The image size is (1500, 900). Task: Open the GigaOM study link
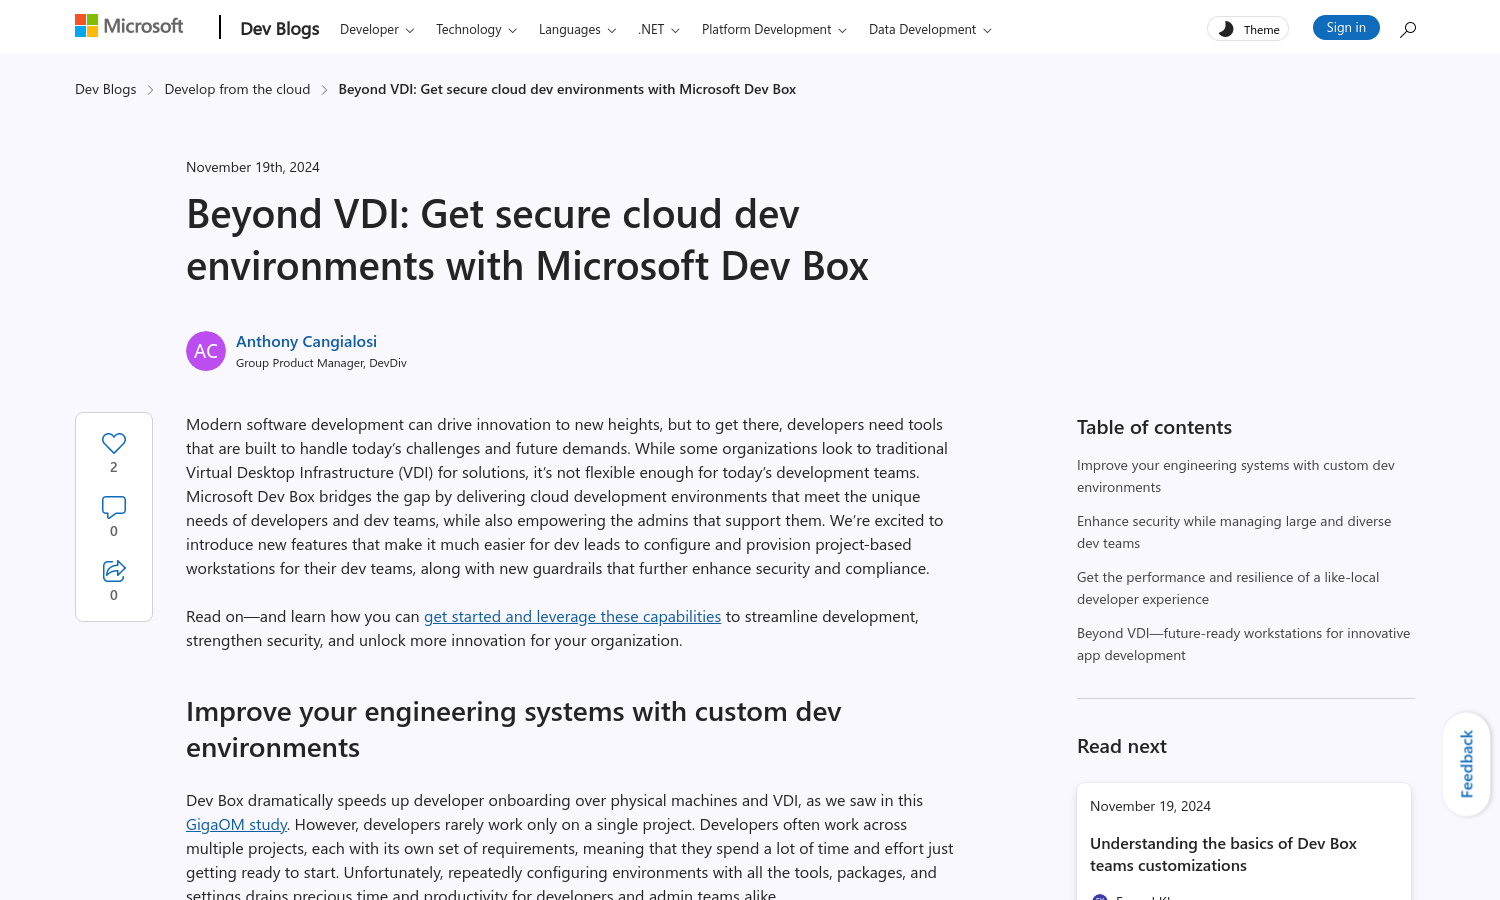click(x=236, y=823)
